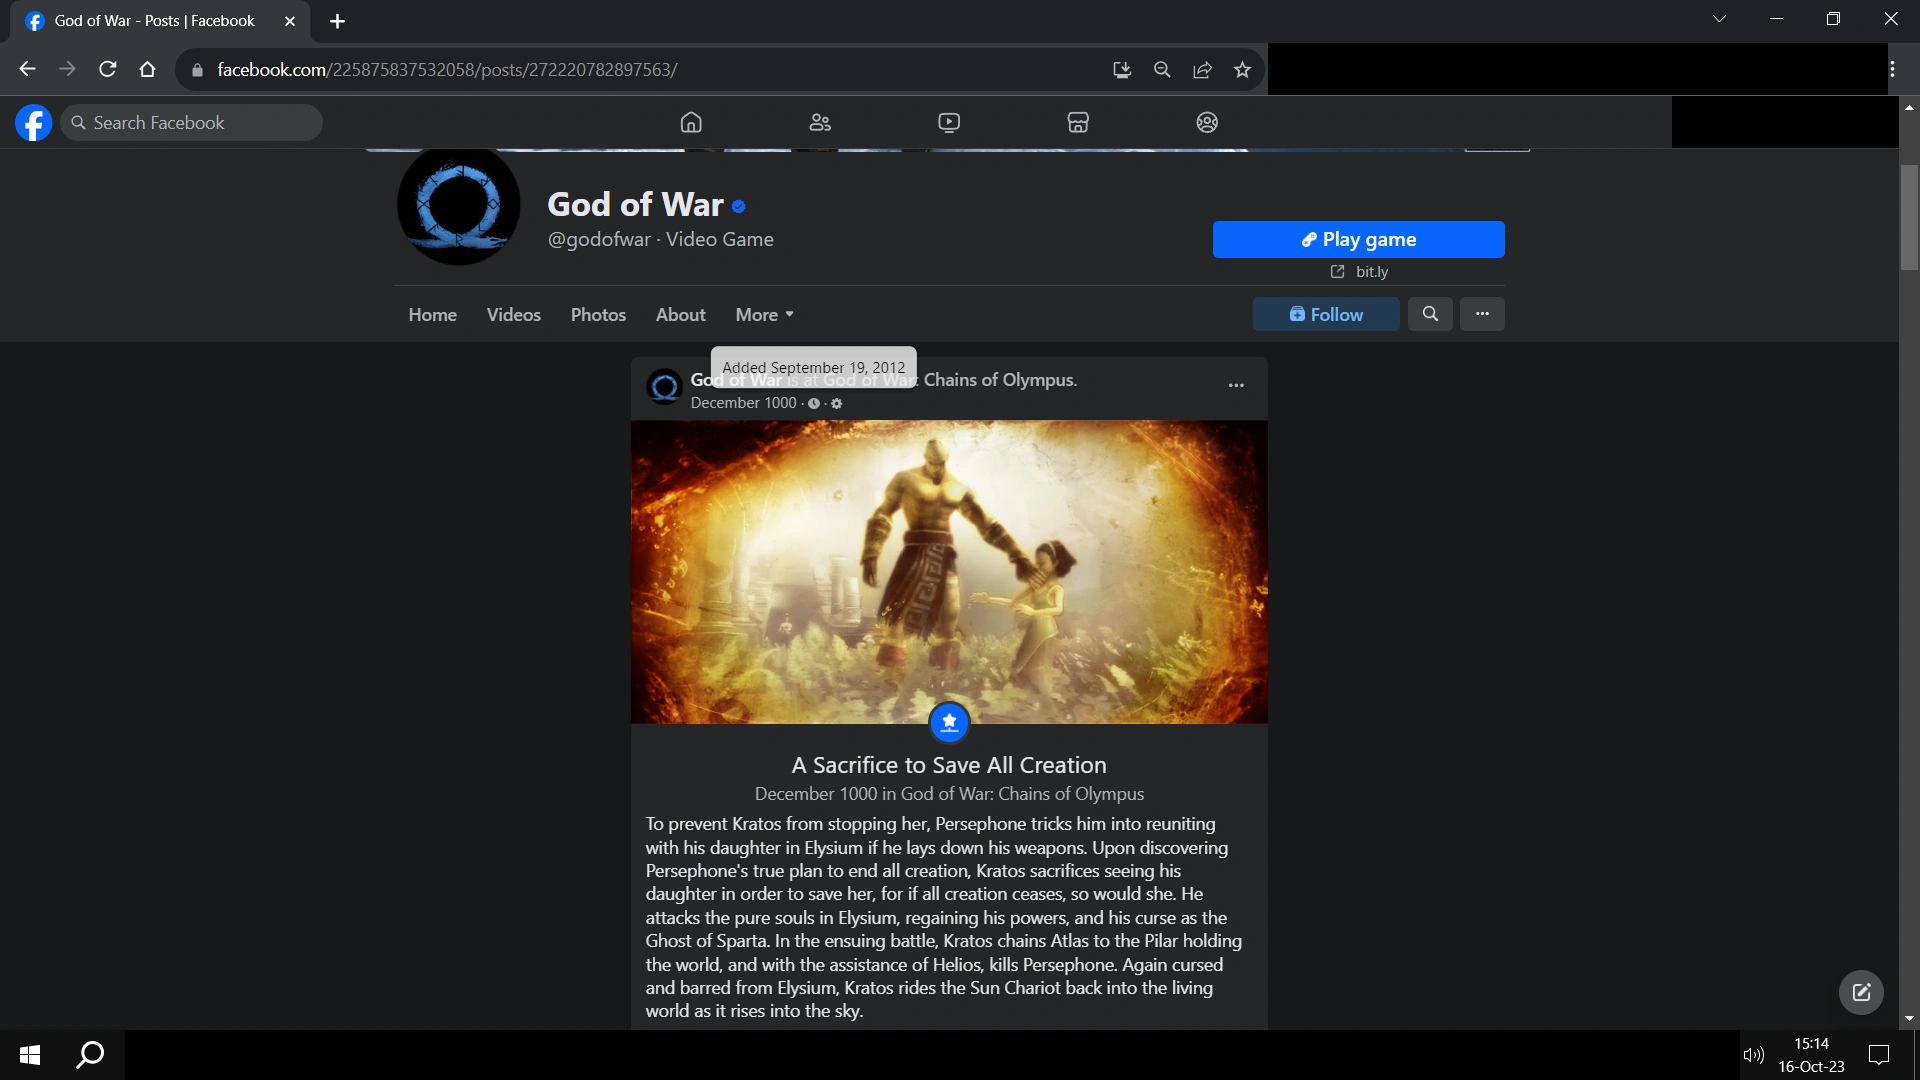Screen dimensions: 1920x1080
Task: Click the post audience settings gear icon
Action: coord(837,403)
